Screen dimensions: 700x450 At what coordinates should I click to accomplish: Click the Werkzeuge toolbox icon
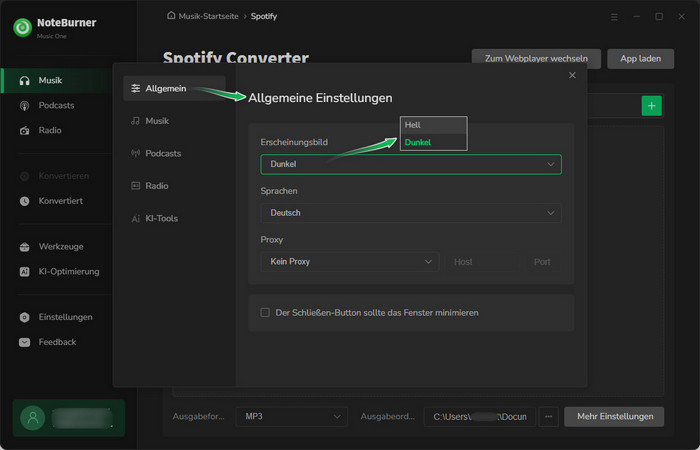pyautogui.click(x=25, y=247)
